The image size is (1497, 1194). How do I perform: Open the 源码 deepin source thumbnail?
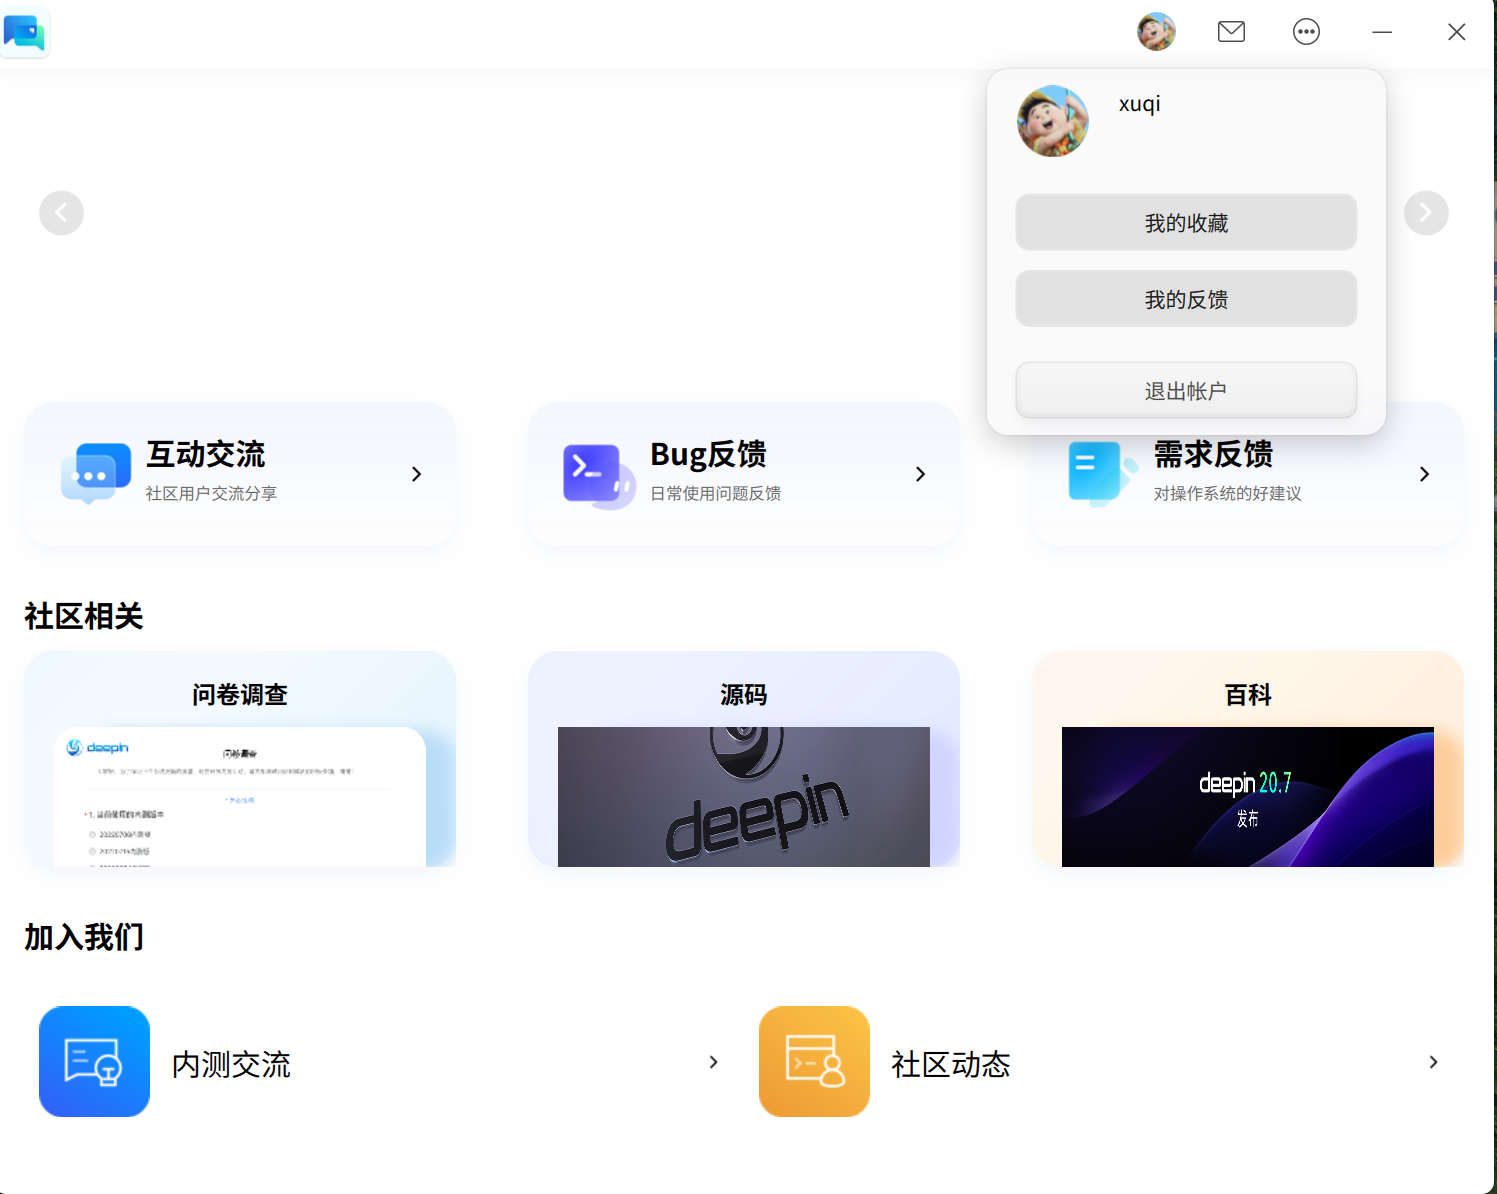(x=744, y=797)
